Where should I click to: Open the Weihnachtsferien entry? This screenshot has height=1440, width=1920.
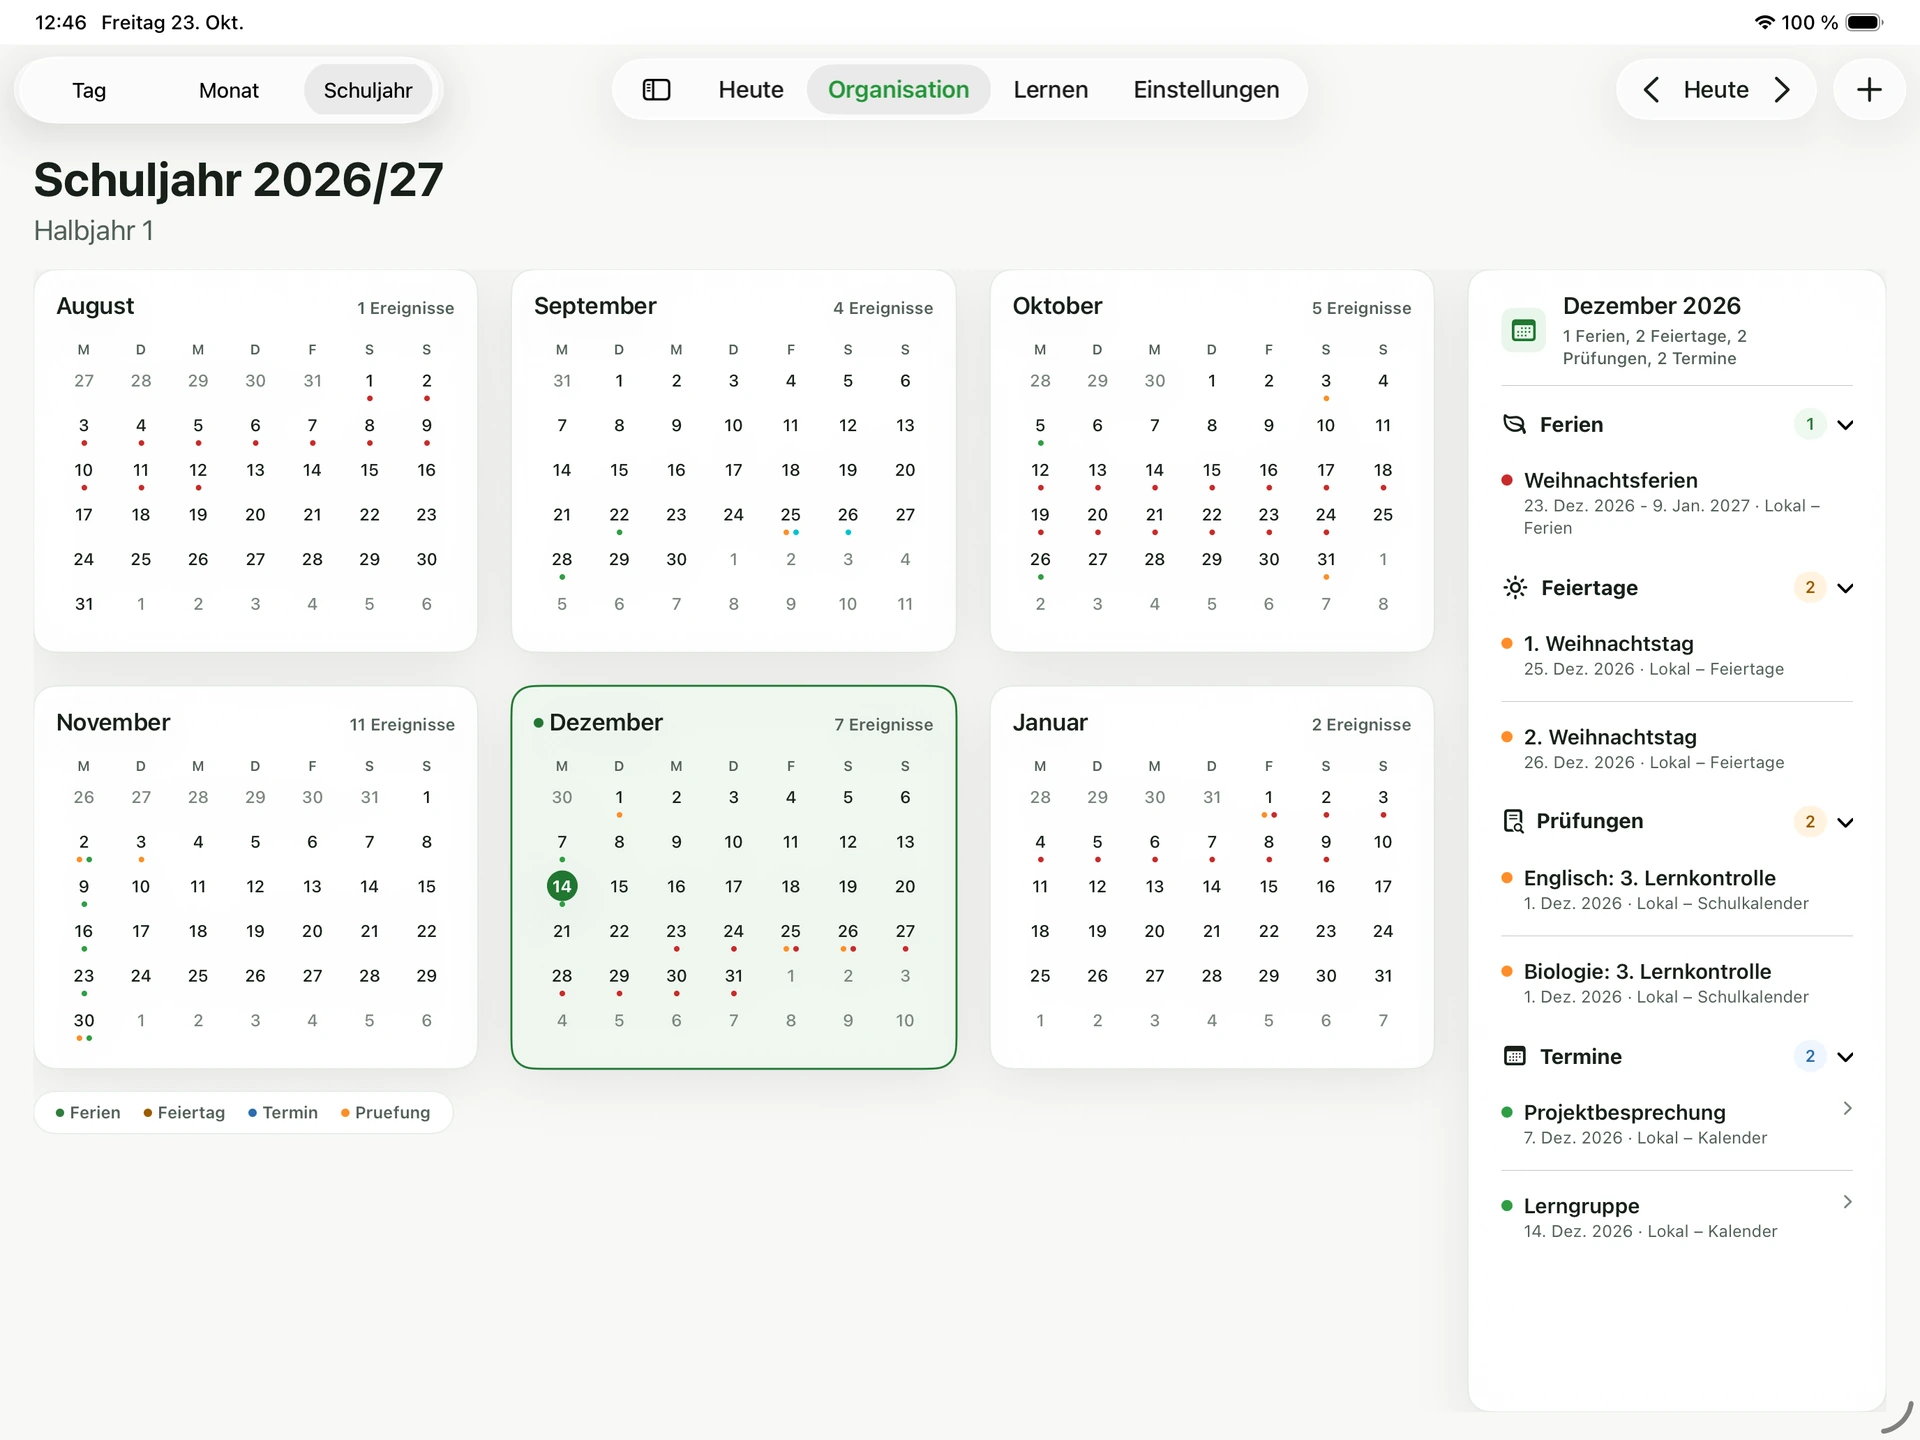(x=1677, y=503)
